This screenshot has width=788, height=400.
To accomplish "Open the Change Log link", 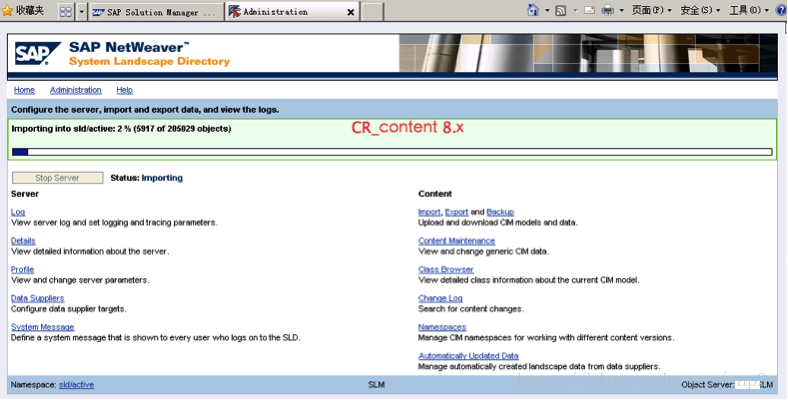I will point(440,298).
